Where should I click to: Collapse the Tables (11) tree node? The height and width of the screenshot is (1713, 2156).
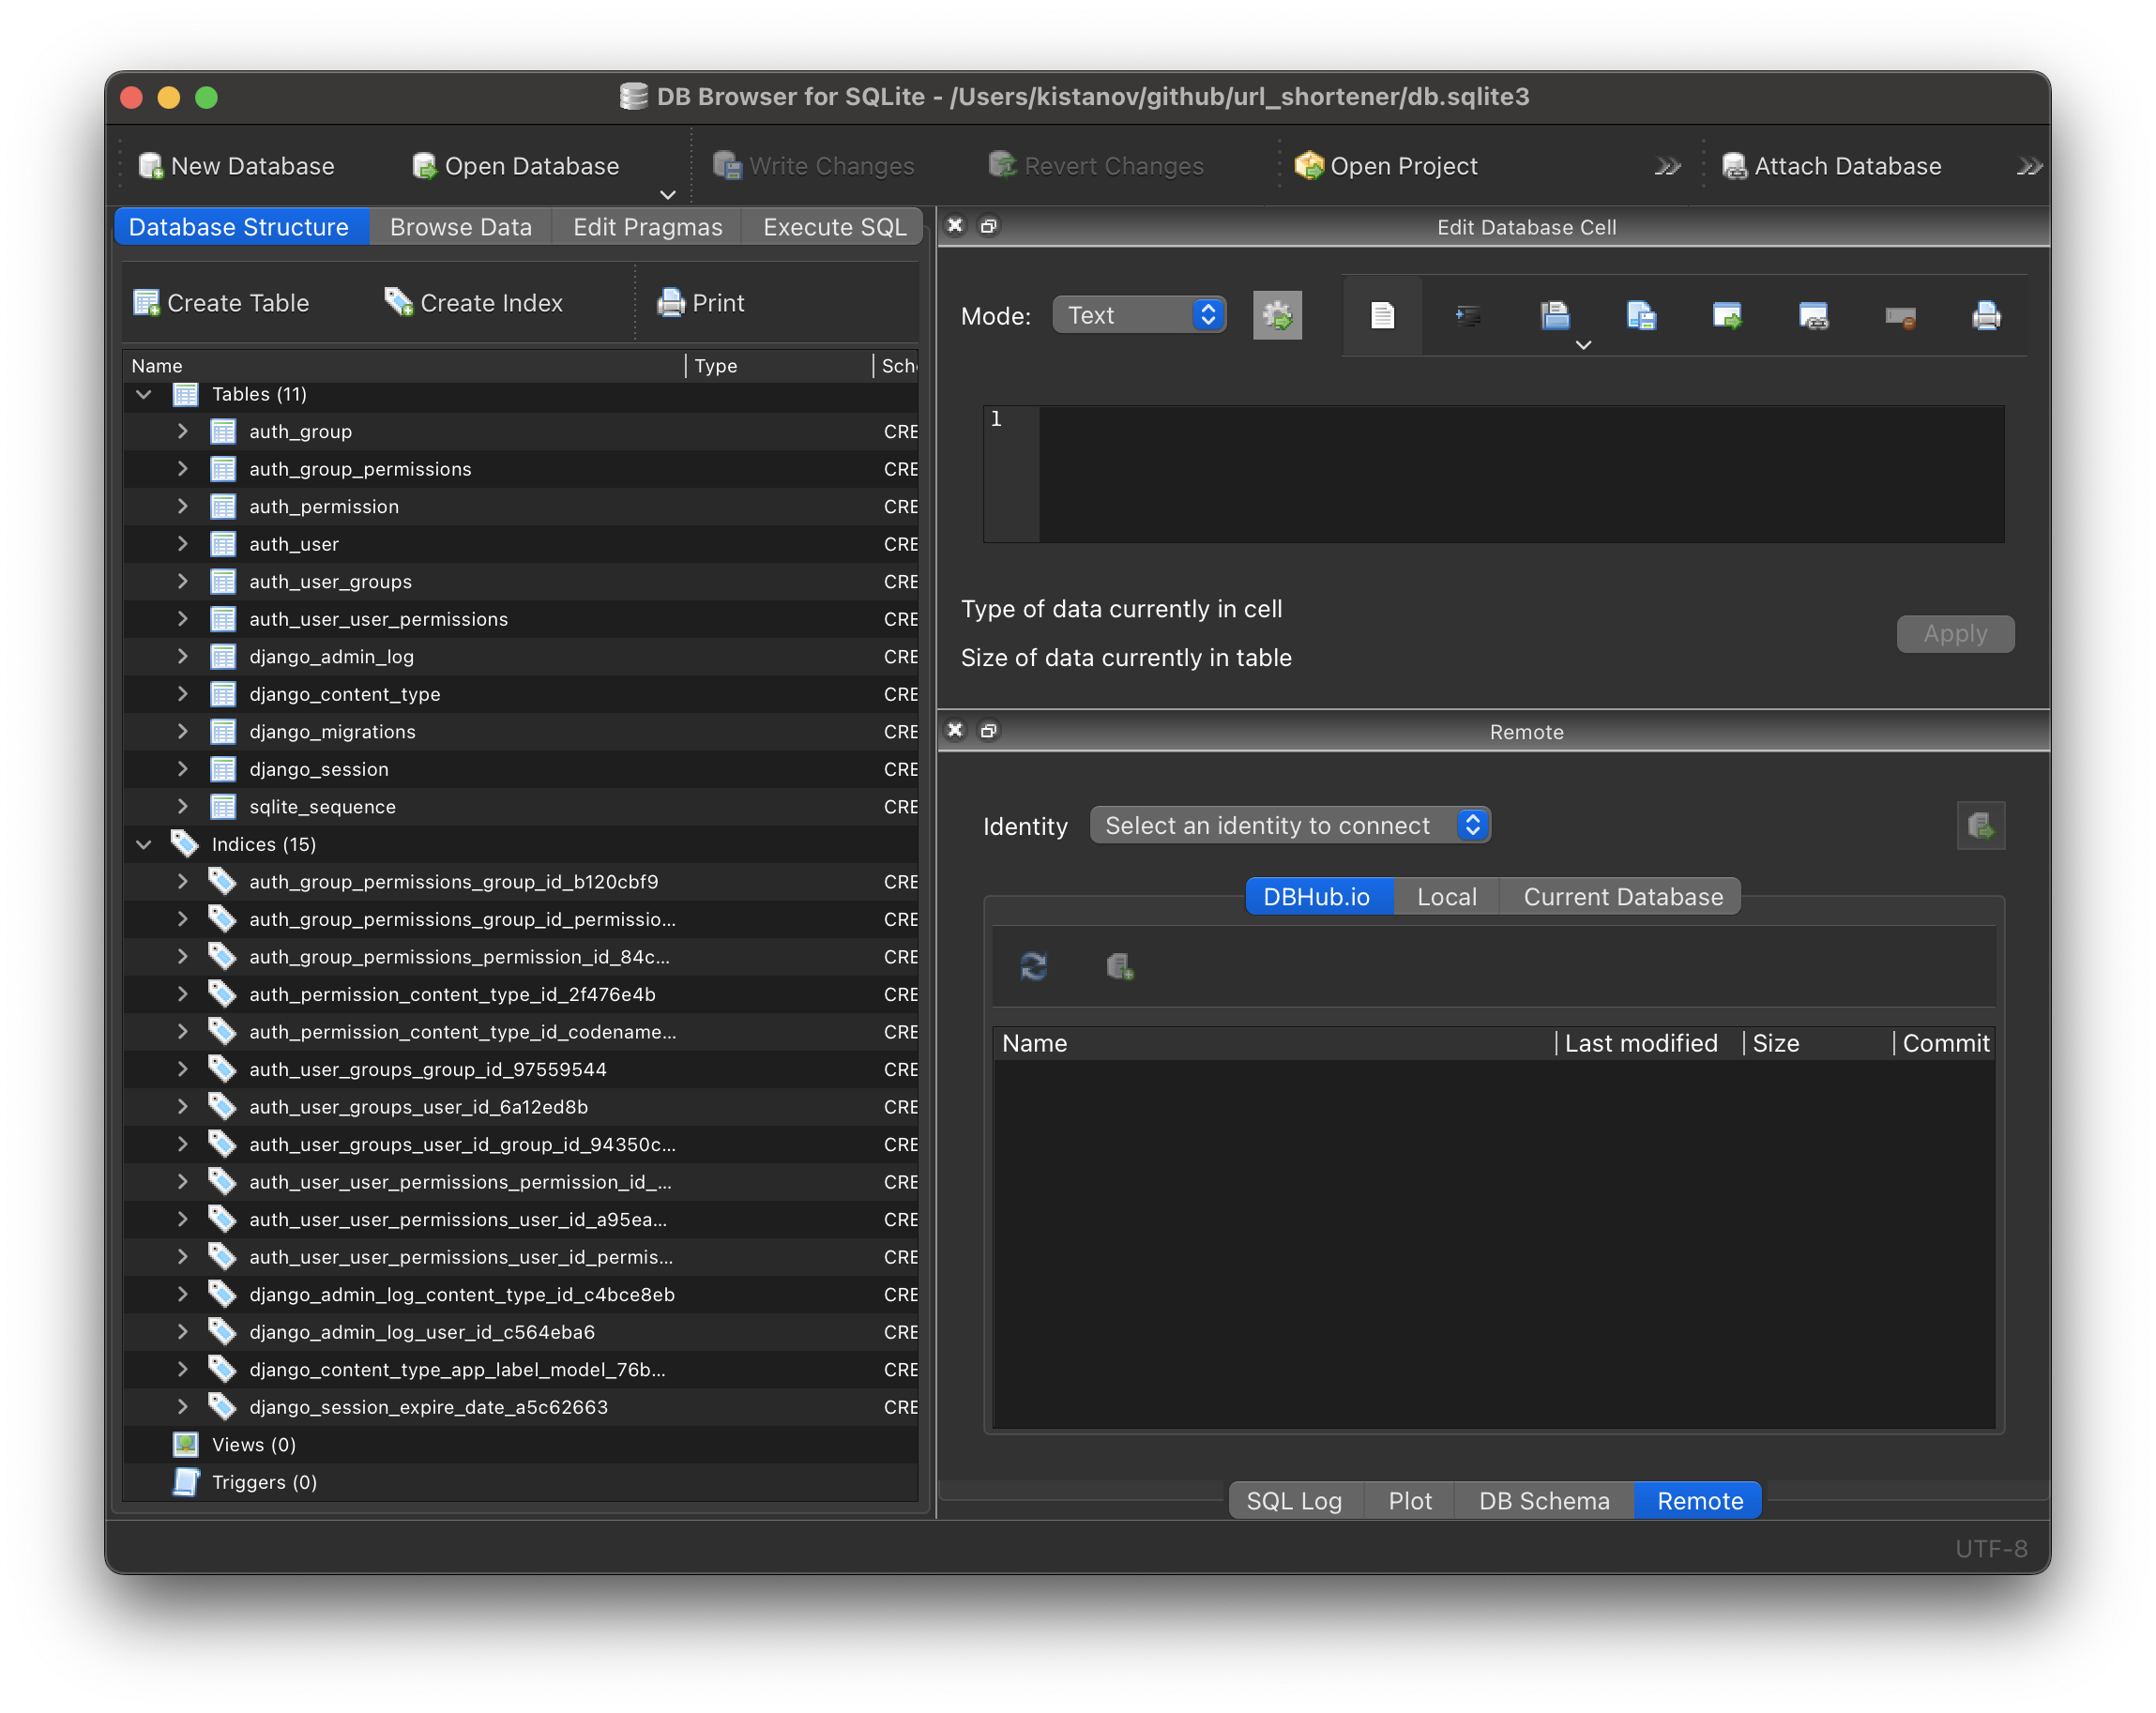[143, 394]
